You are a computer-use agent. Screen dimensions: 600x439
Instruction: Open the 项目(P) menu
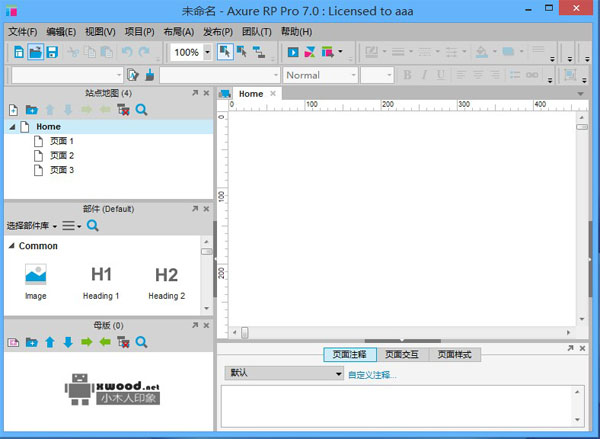point(139,32)
